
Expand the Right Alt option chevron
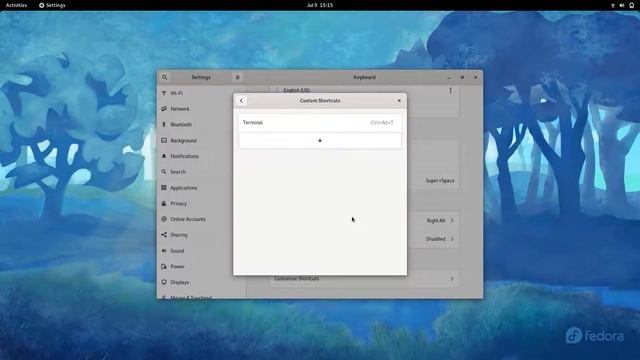pos(452,220)
